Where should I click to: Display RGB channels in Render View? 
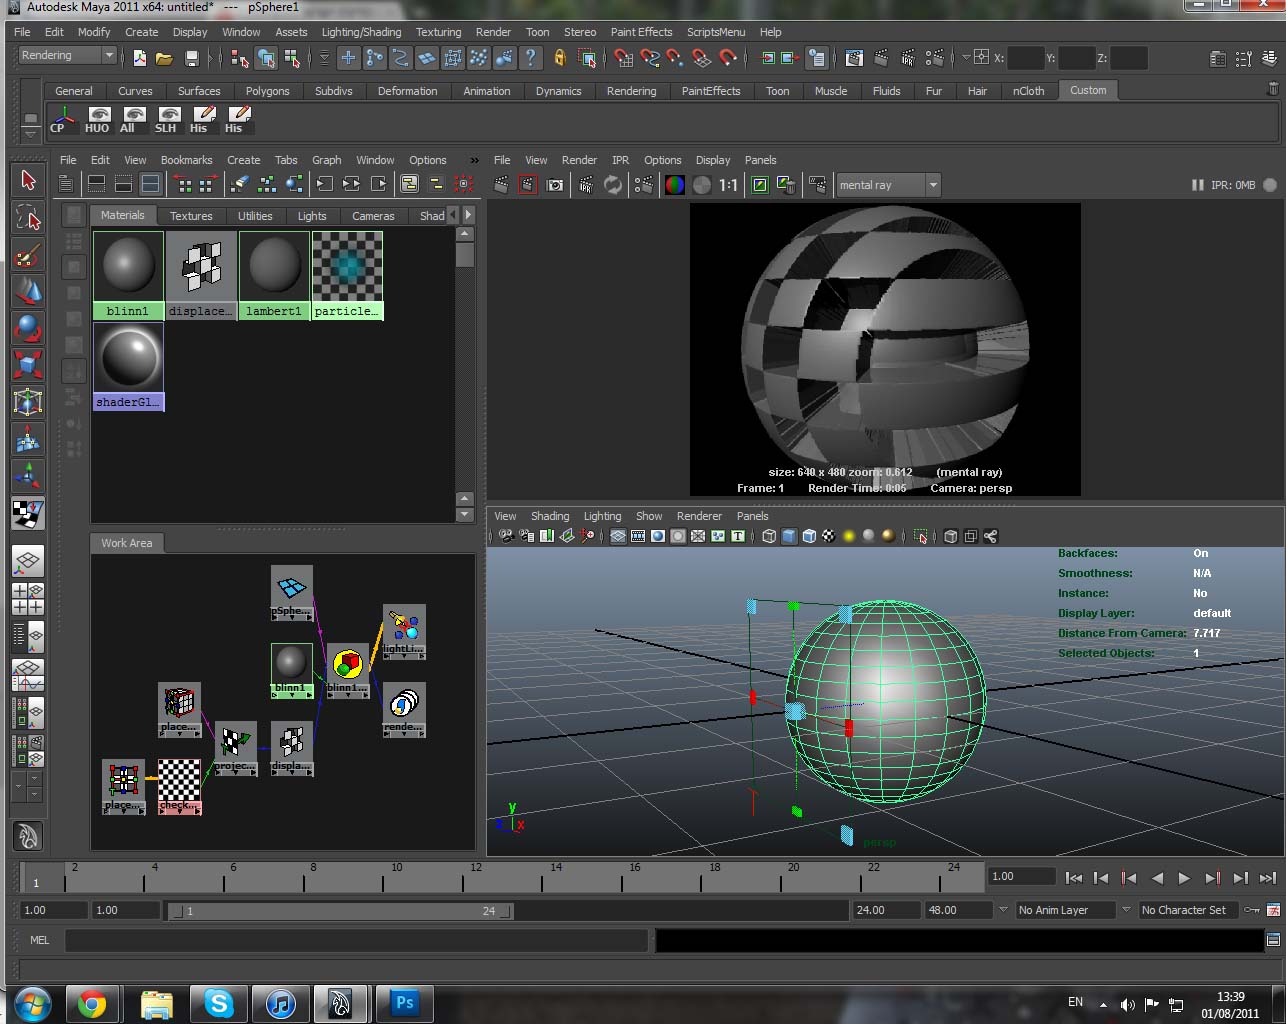[x=675, y=185]
